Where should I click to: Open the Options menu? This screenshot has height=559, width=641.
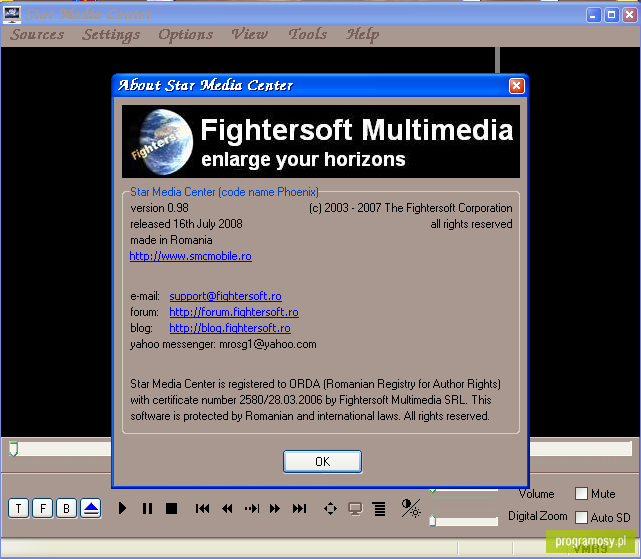186,35
